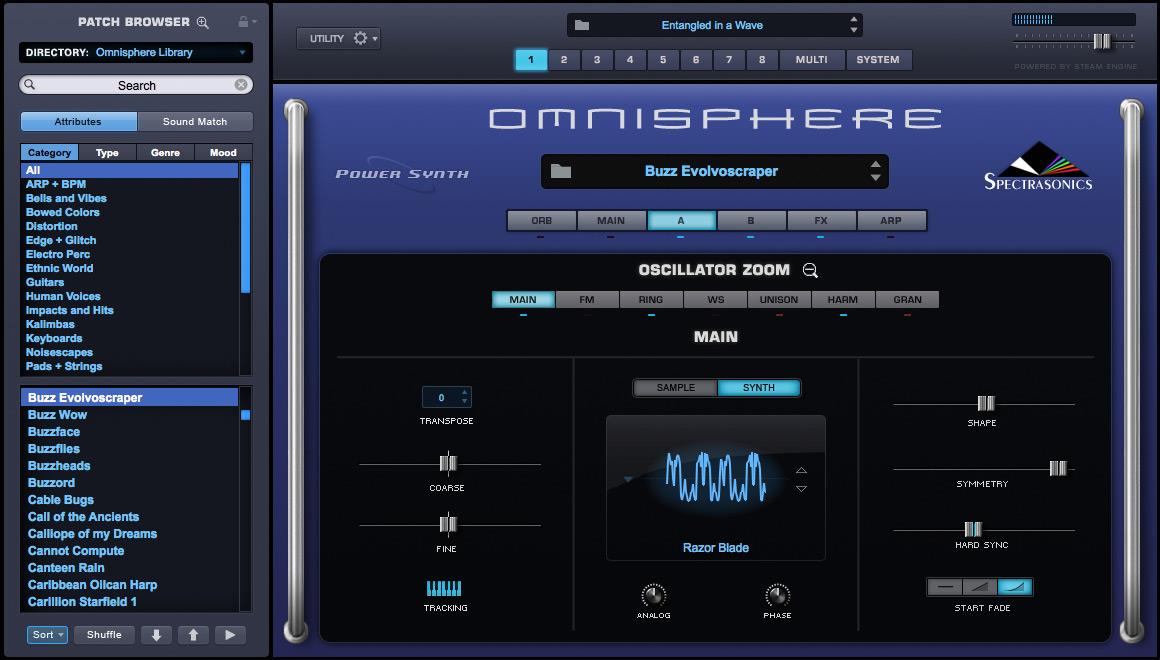Screen dimensions: 1160x660
Task: Enable the FM oscillator section
Action: 587,298
